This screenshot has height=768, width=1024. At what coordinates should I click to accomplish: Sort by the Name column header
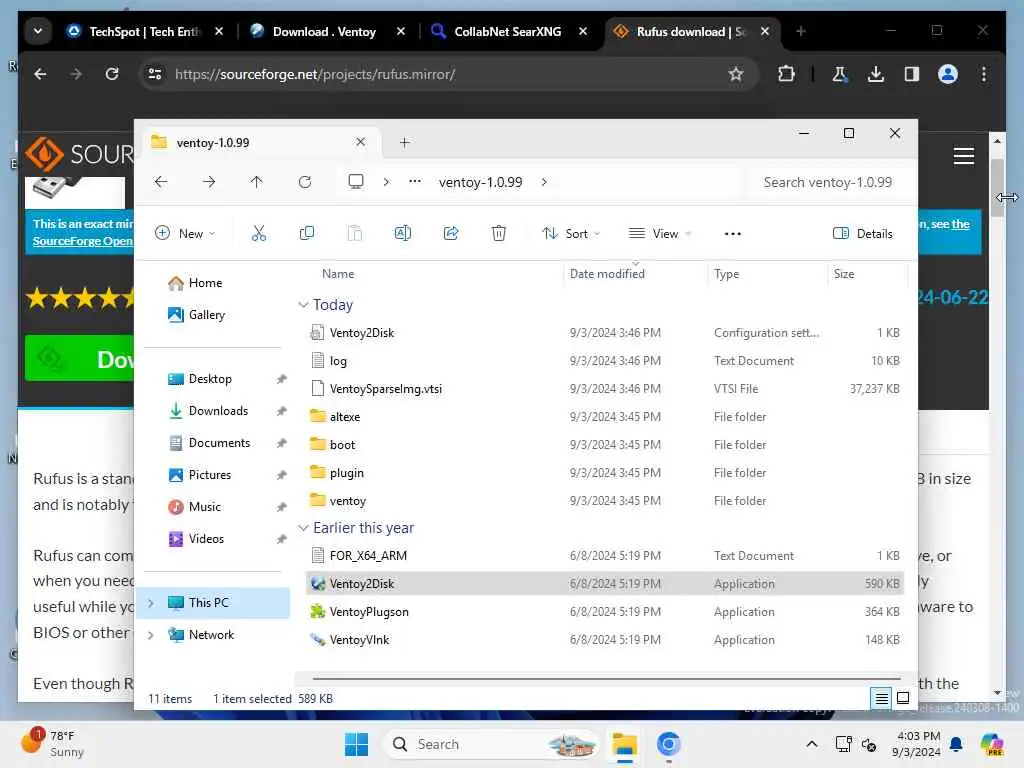[x=338, y=274]
